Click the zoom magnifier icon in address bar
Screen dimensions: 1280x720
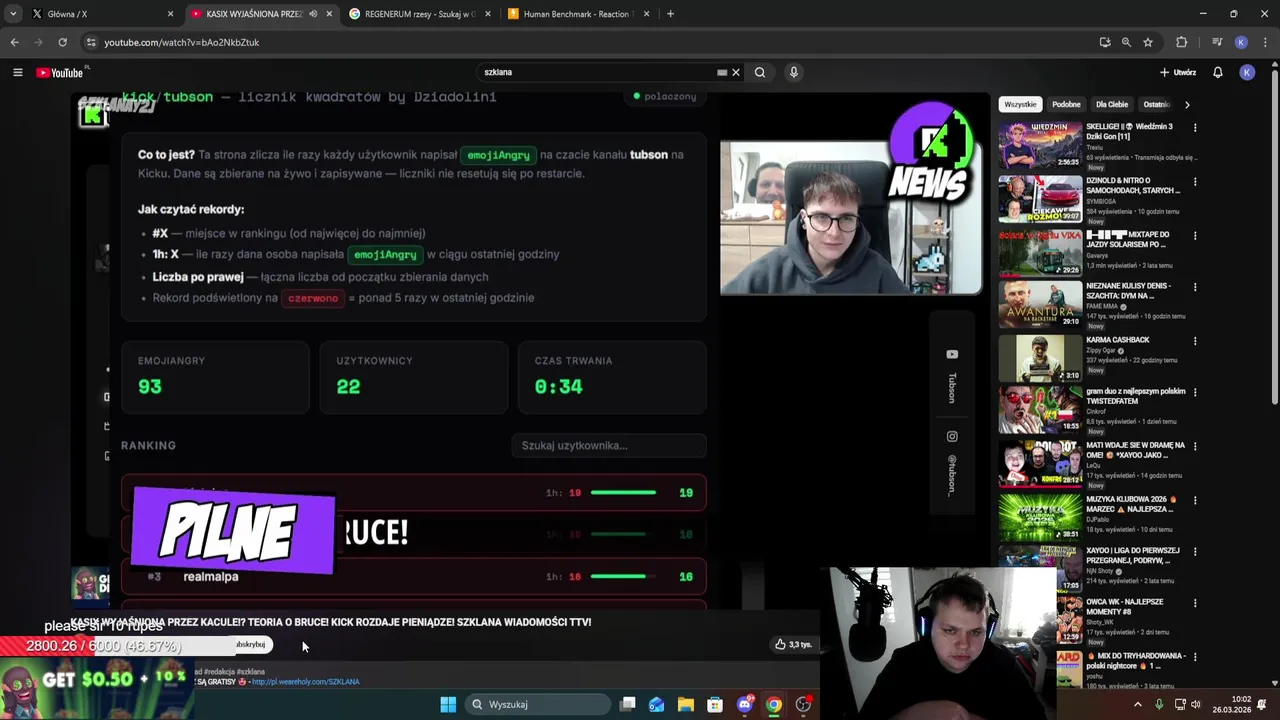(x=1126, y=42)
